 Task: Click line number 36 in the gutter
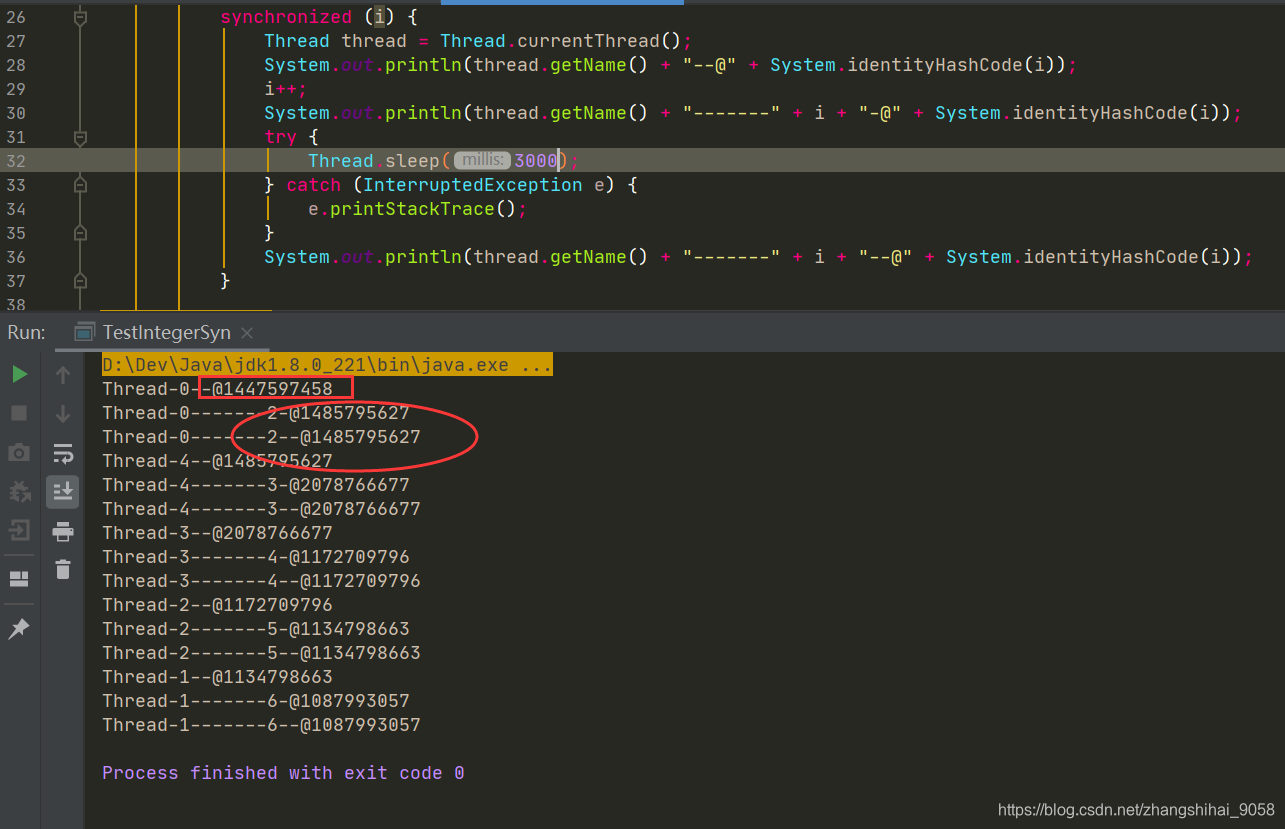click(16, 257)
